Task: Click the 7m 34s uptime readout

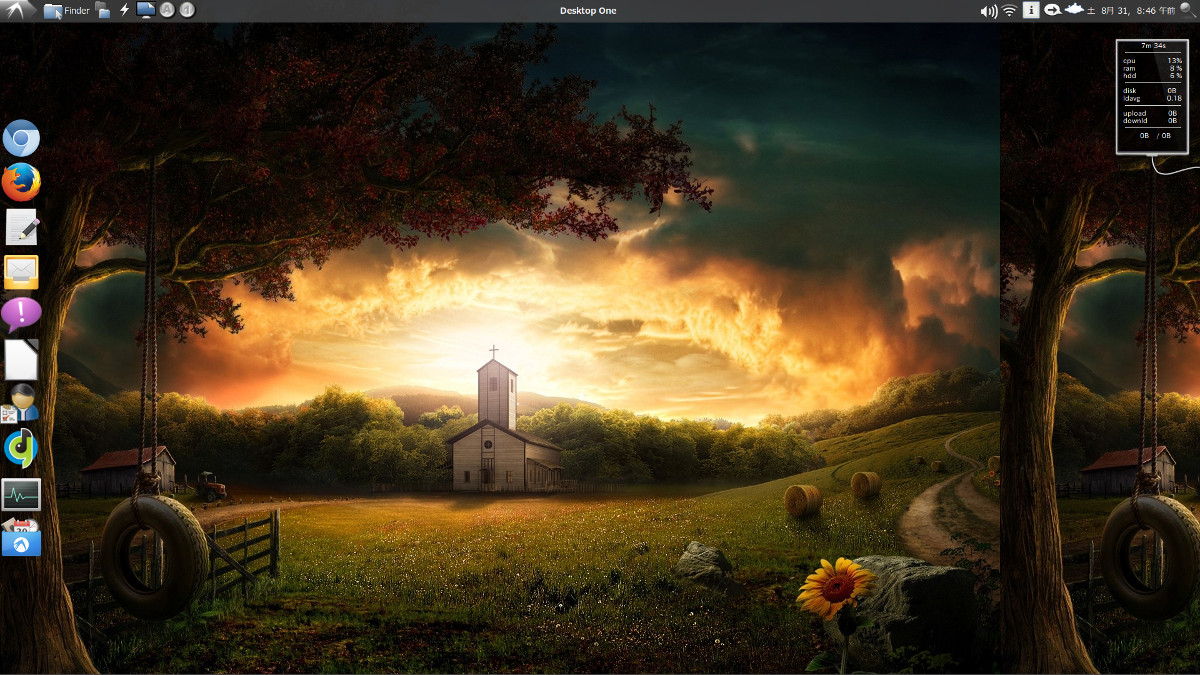Action: coord(1152,46)
